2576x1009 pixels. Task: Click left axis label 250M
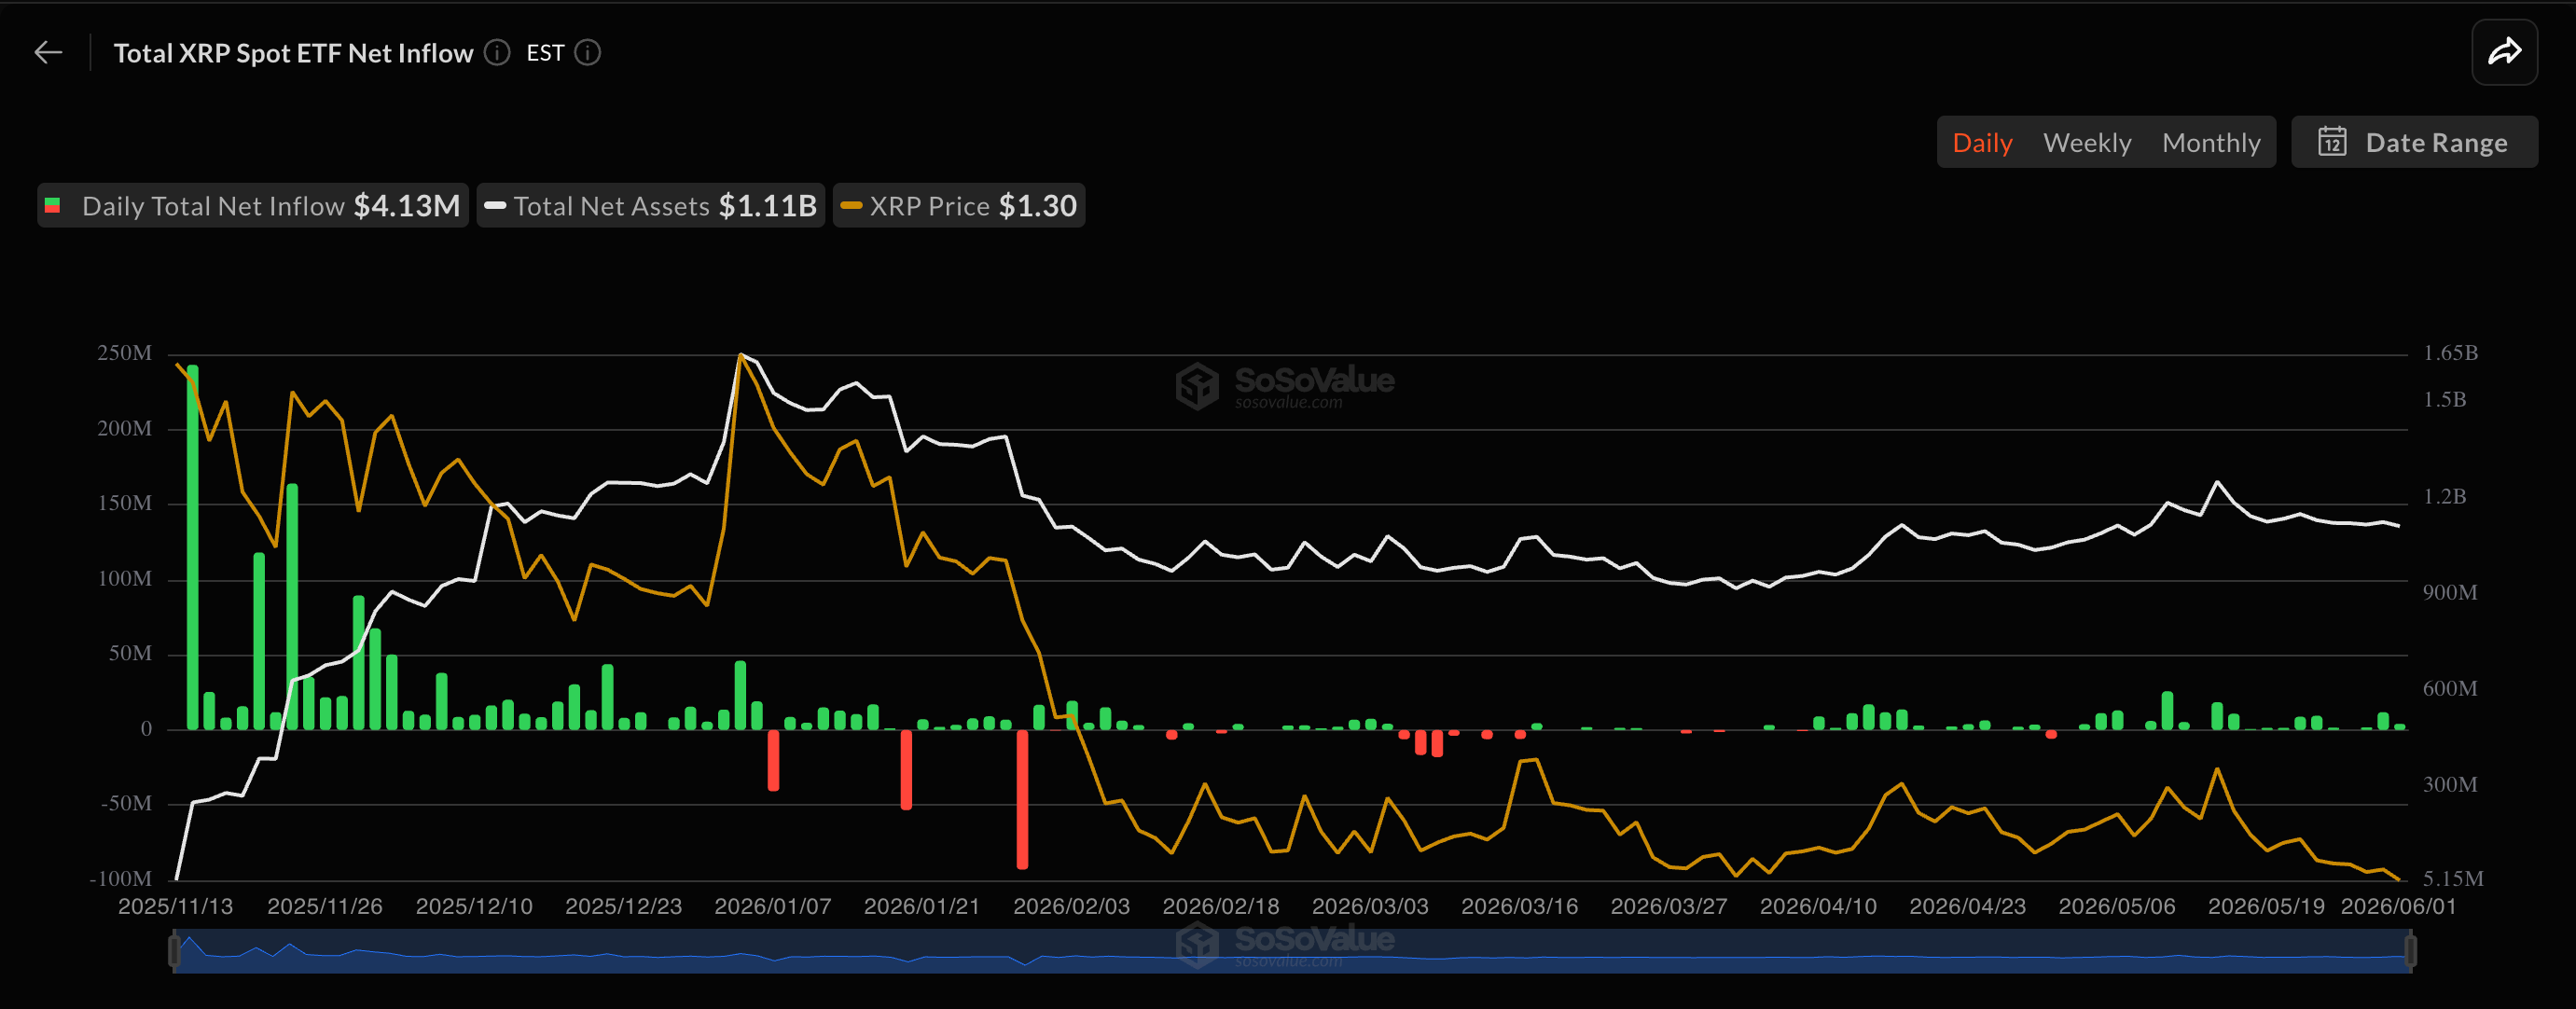point(125,353)
